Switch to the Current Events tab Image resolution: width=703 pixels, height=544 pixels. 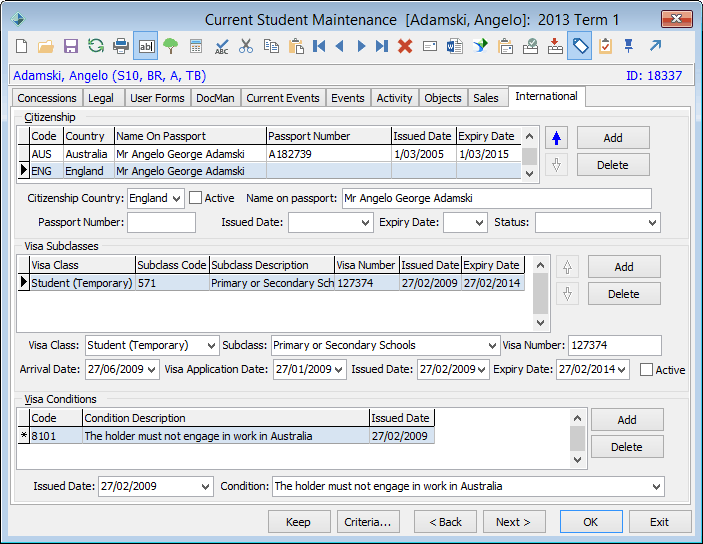pyautogui.click(x=283, y=98)
